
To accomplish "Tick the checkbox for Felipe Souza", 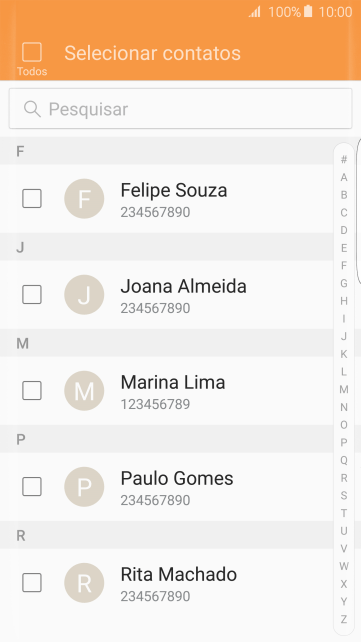I will (32, 199).
